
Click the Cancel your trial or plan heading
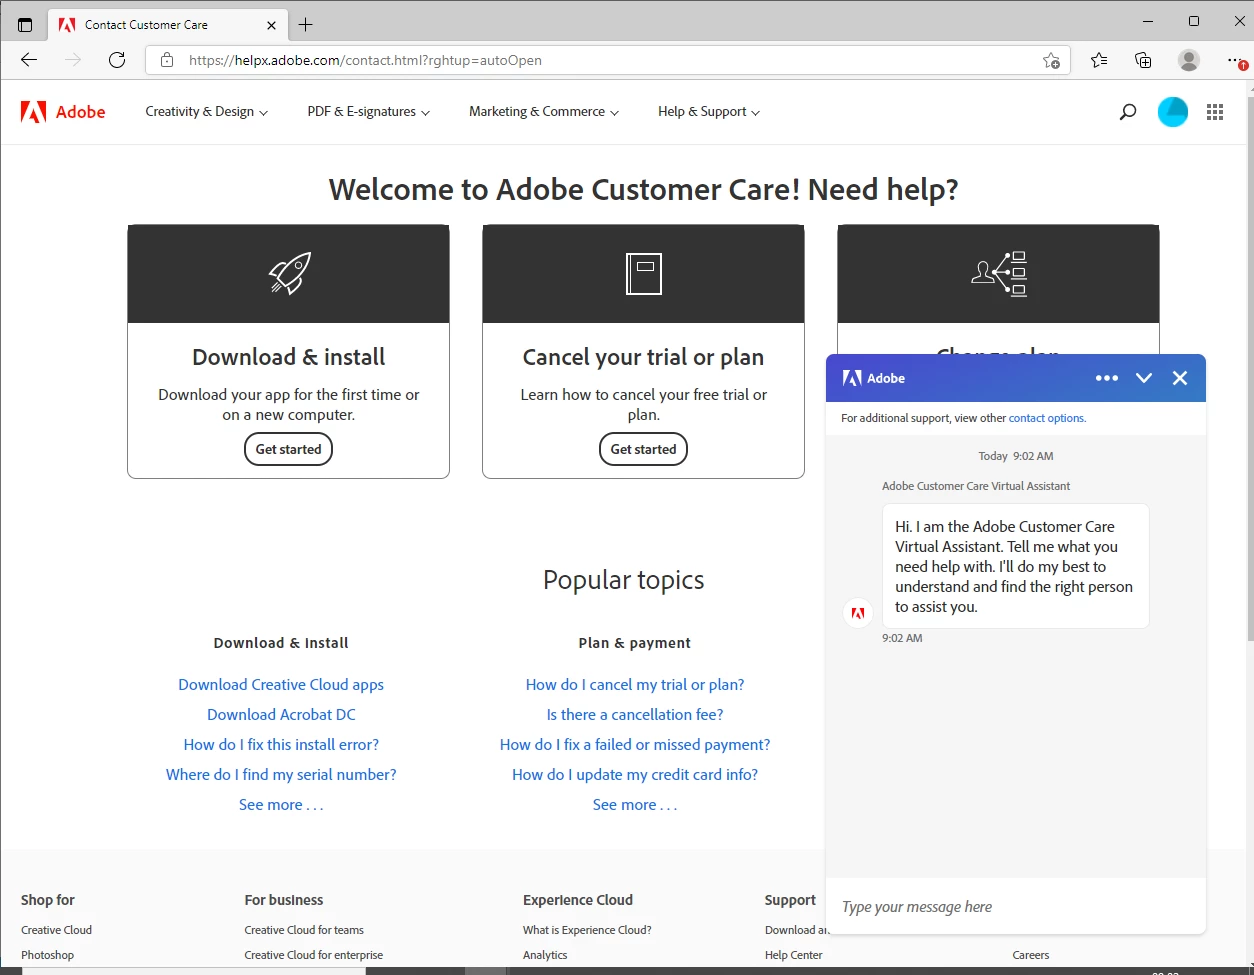pos(643,357)
